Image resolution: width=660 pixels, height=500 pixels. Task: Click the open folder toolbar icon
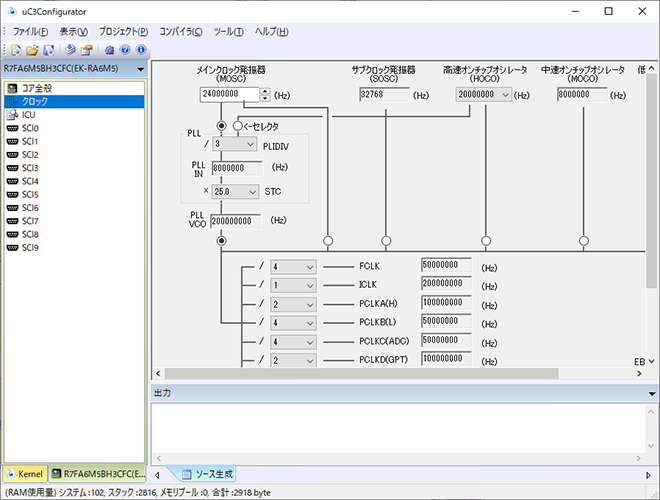click(32, 50)
